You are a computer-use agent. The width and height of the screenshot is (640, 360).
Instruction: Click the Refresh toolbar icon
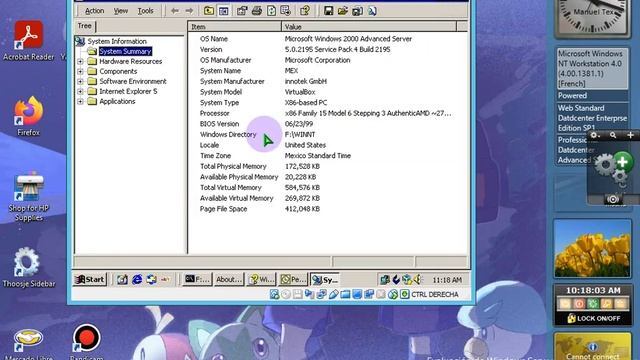[x=271, y=11]
